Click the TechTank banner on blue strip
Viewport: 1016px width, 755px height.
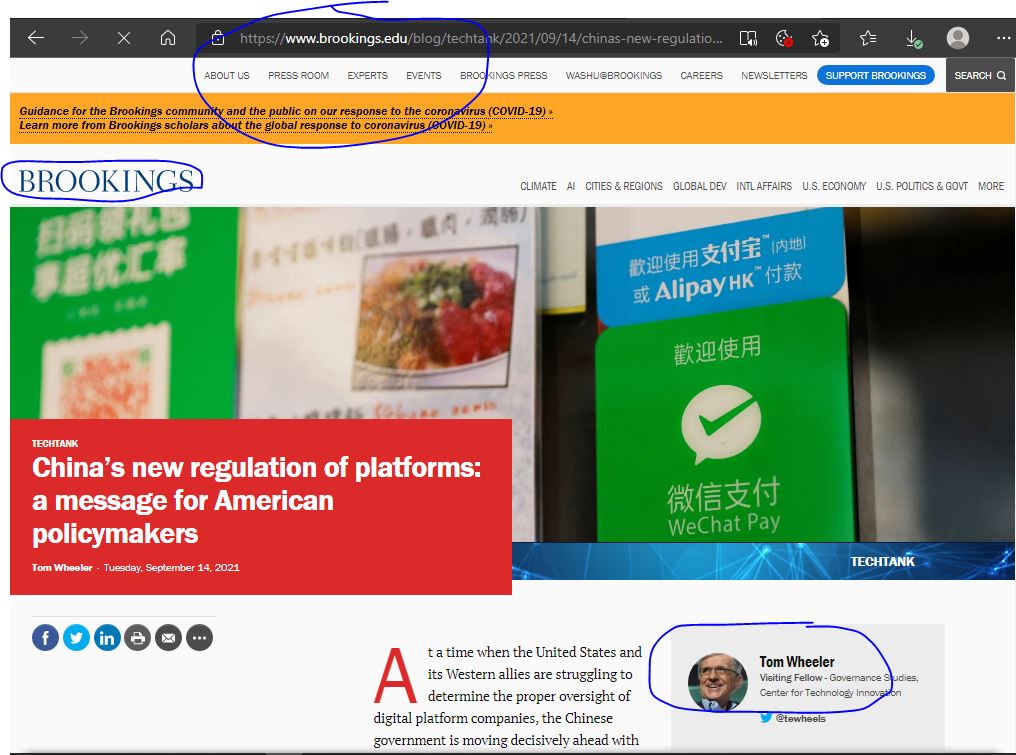pos(883,561)
